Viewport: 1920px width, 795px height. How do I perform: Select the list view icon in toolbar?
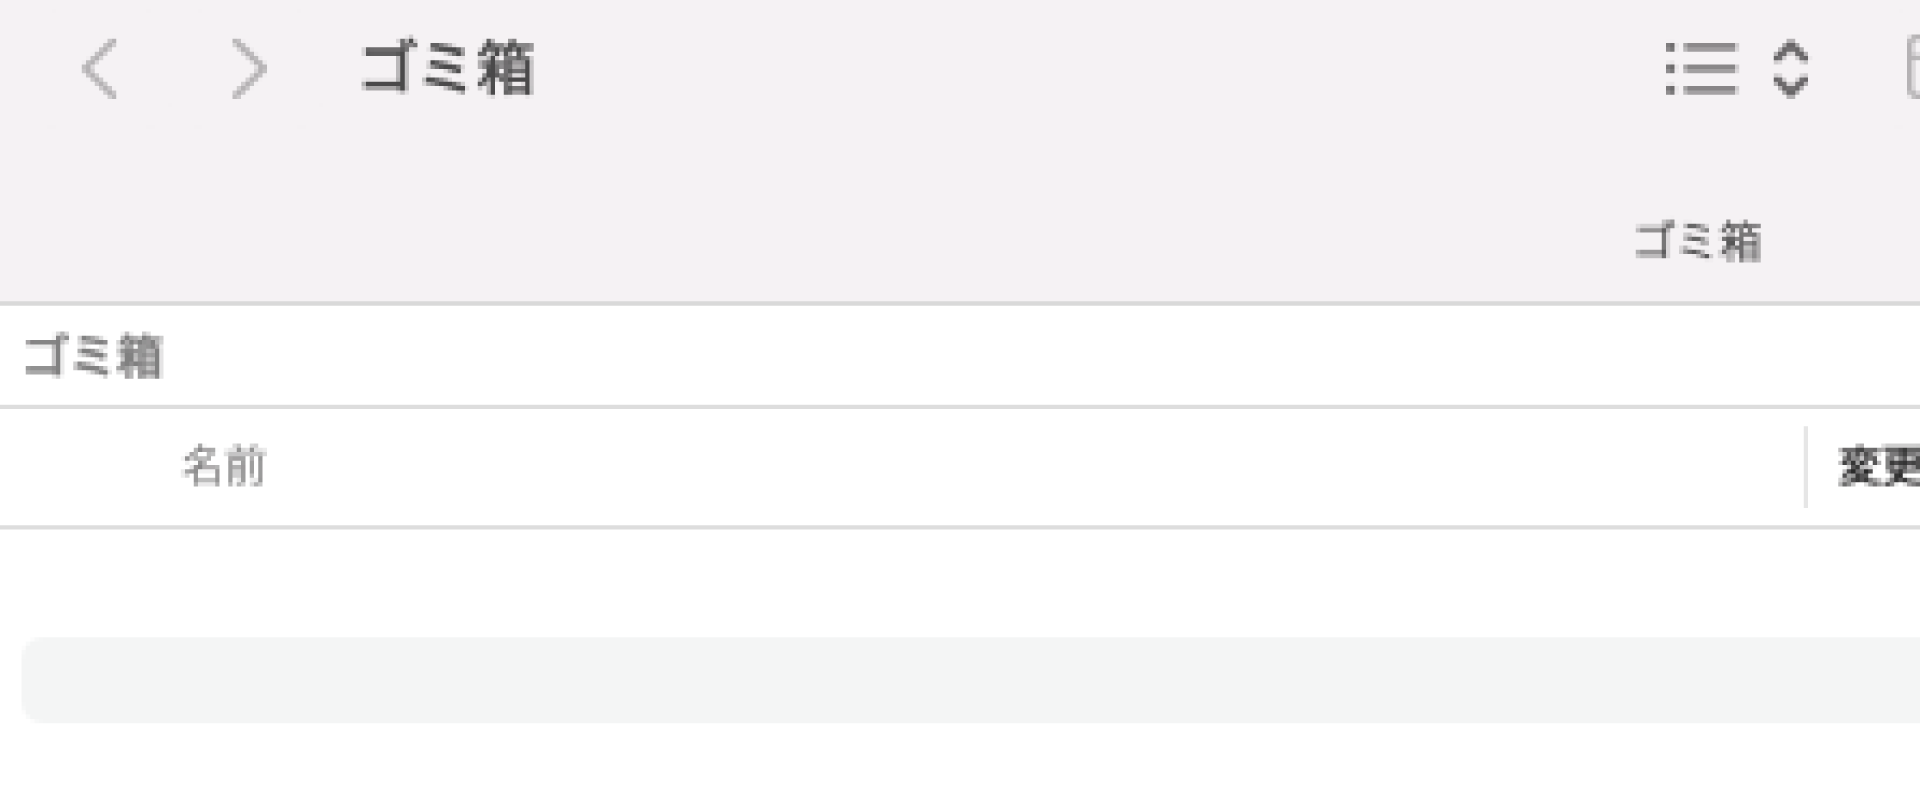coord(1701,69)
